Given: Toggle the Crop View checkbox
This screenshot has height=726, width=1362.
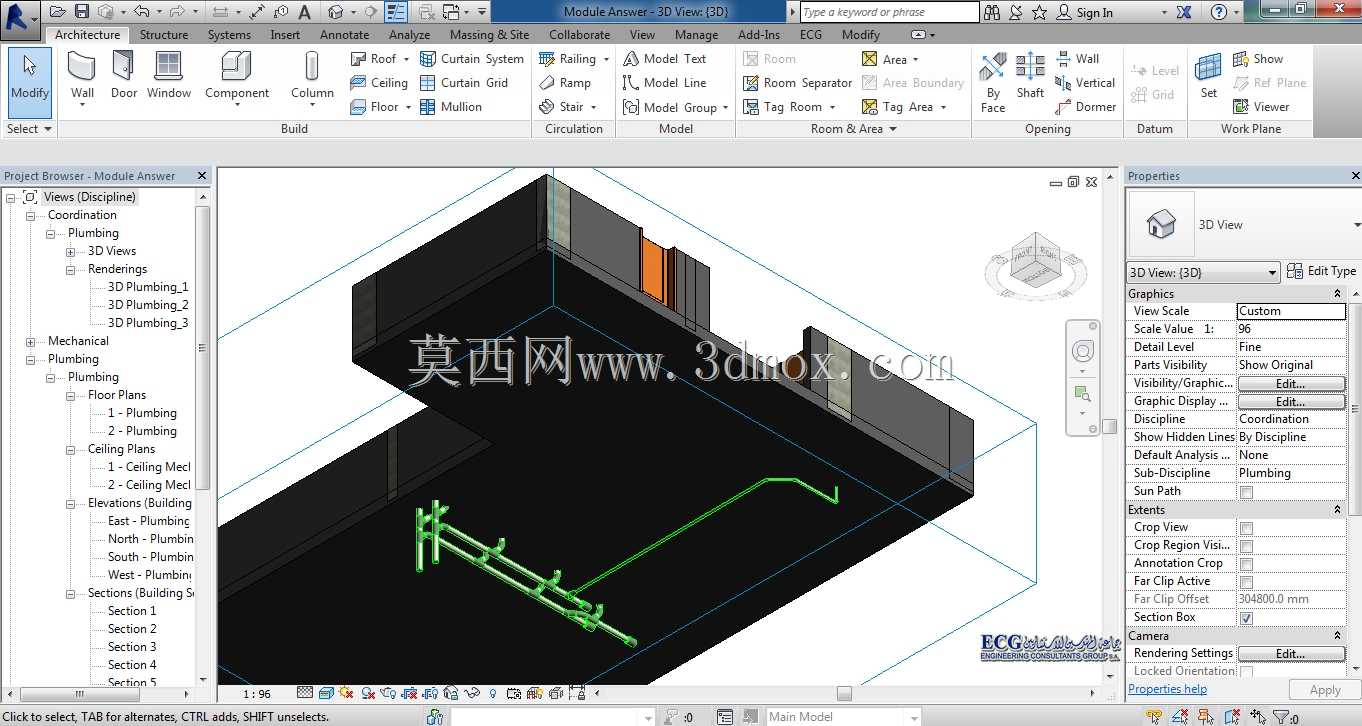Looking at the screenshot, I should coord(1246,528).
